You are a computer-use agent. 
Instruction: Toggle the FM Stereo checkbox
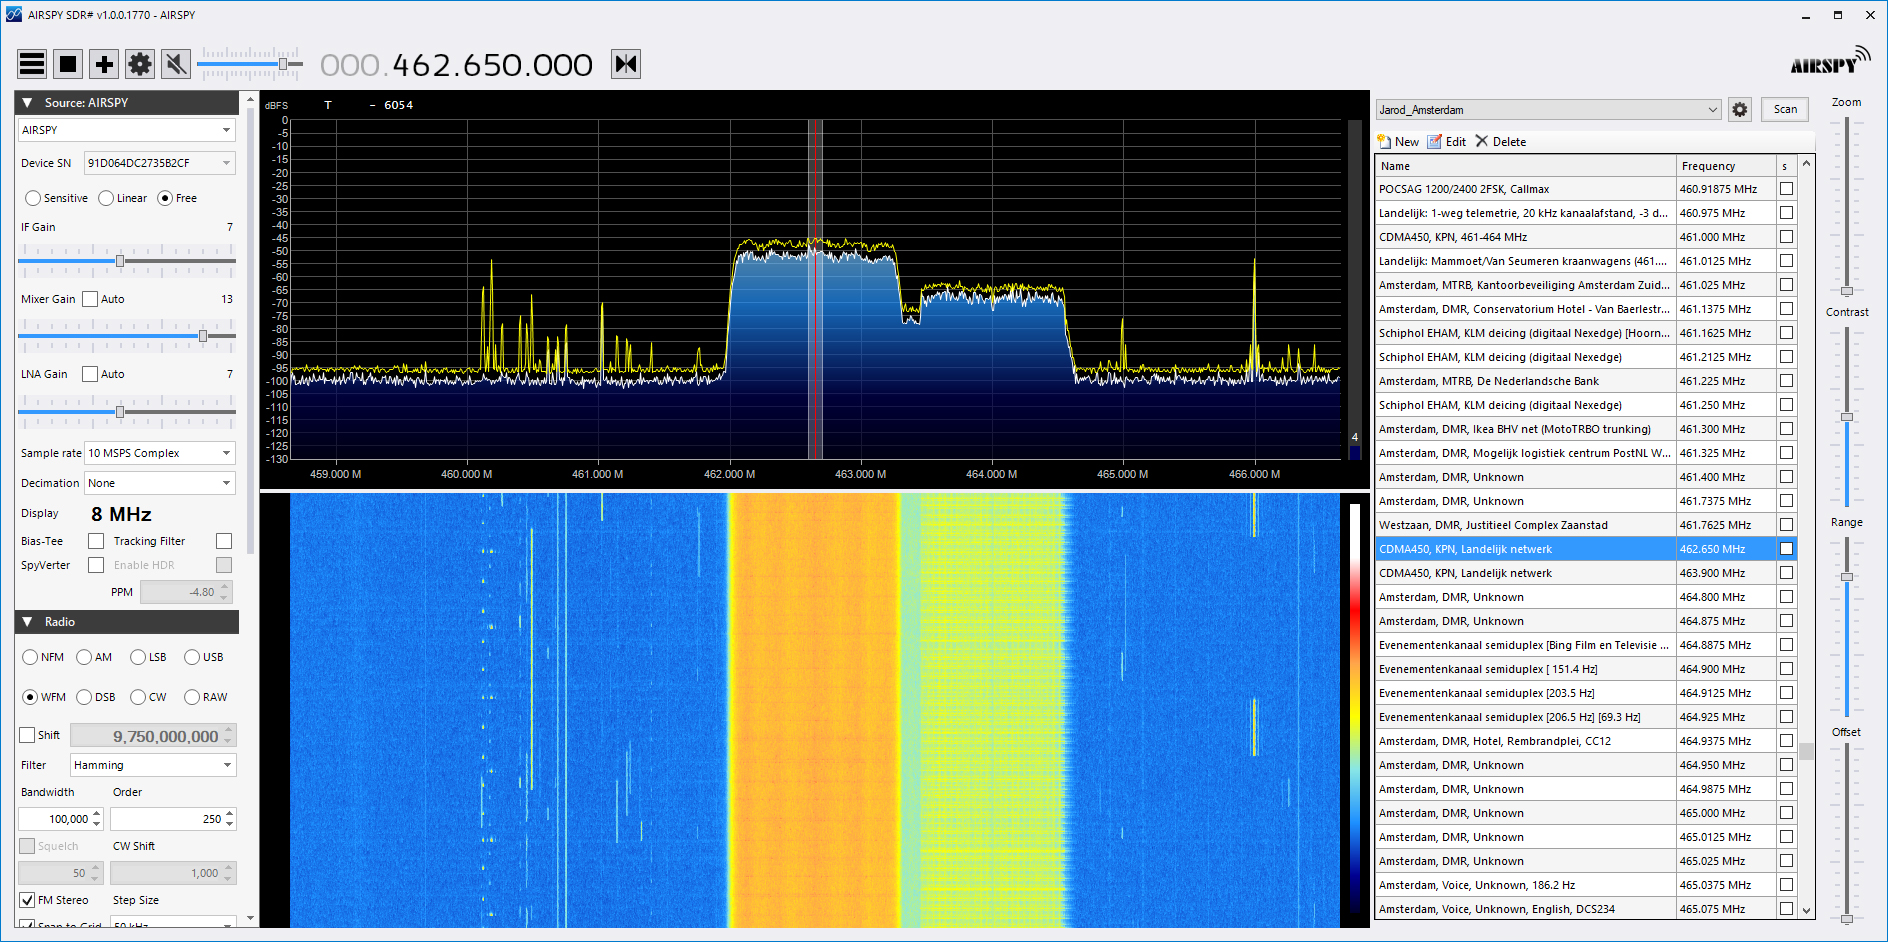[x=28, y=900]
